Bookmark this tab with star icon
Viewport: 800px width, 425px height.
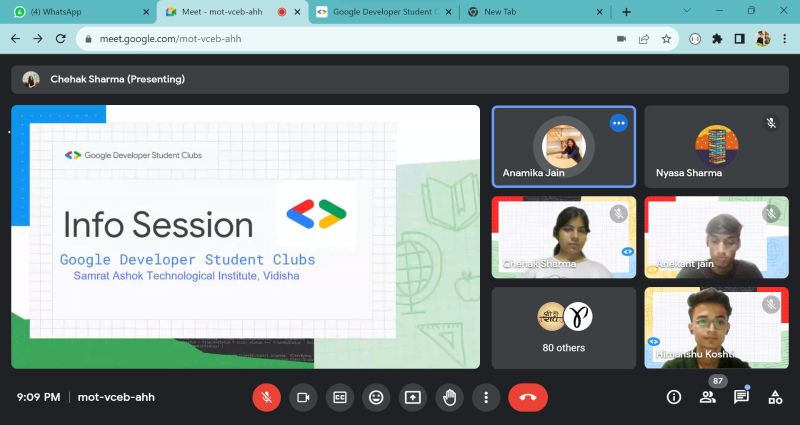[x=666, y=39]
